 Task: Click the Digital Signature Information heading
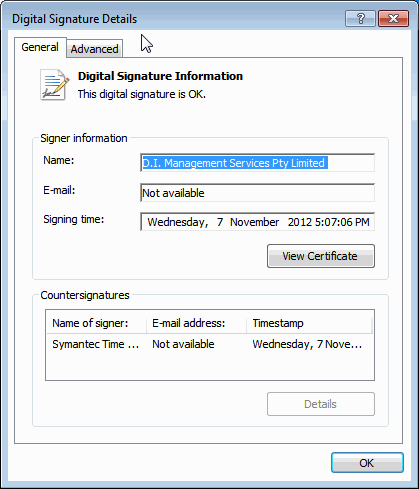point(160,76)
